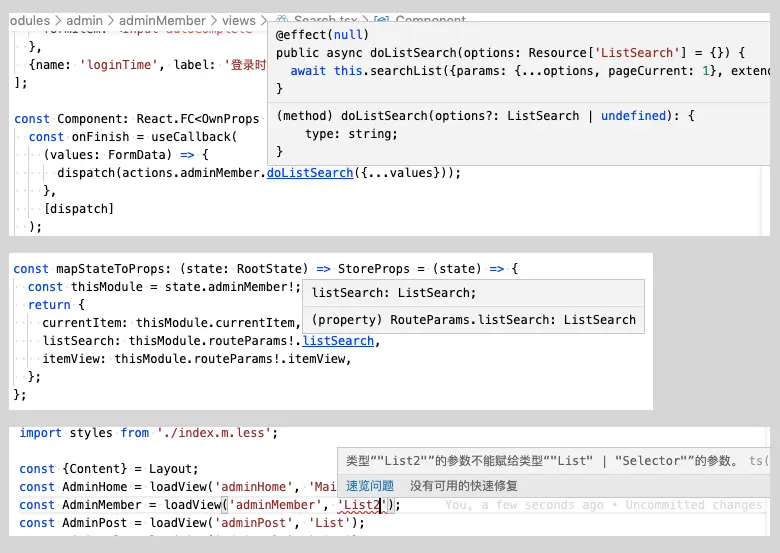Click 'return' keyword in mapStateToProps
Viewport: 780px width, 553px height.
click(49, 305)
